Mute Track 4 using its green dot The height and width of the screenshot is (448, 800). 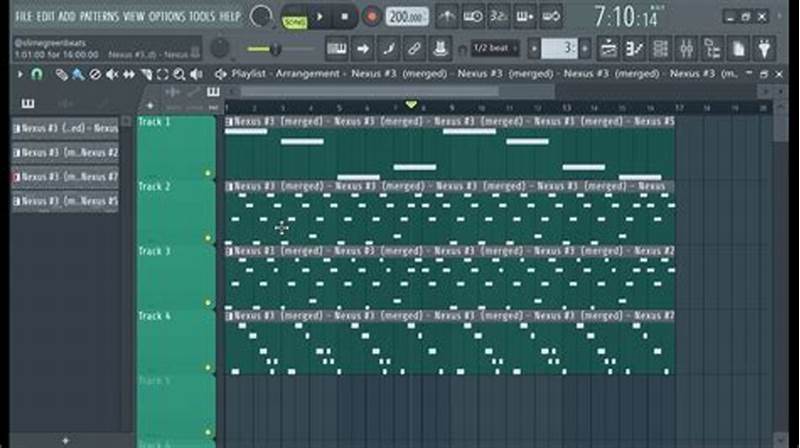pyautogui.click(x=208, y=367)
